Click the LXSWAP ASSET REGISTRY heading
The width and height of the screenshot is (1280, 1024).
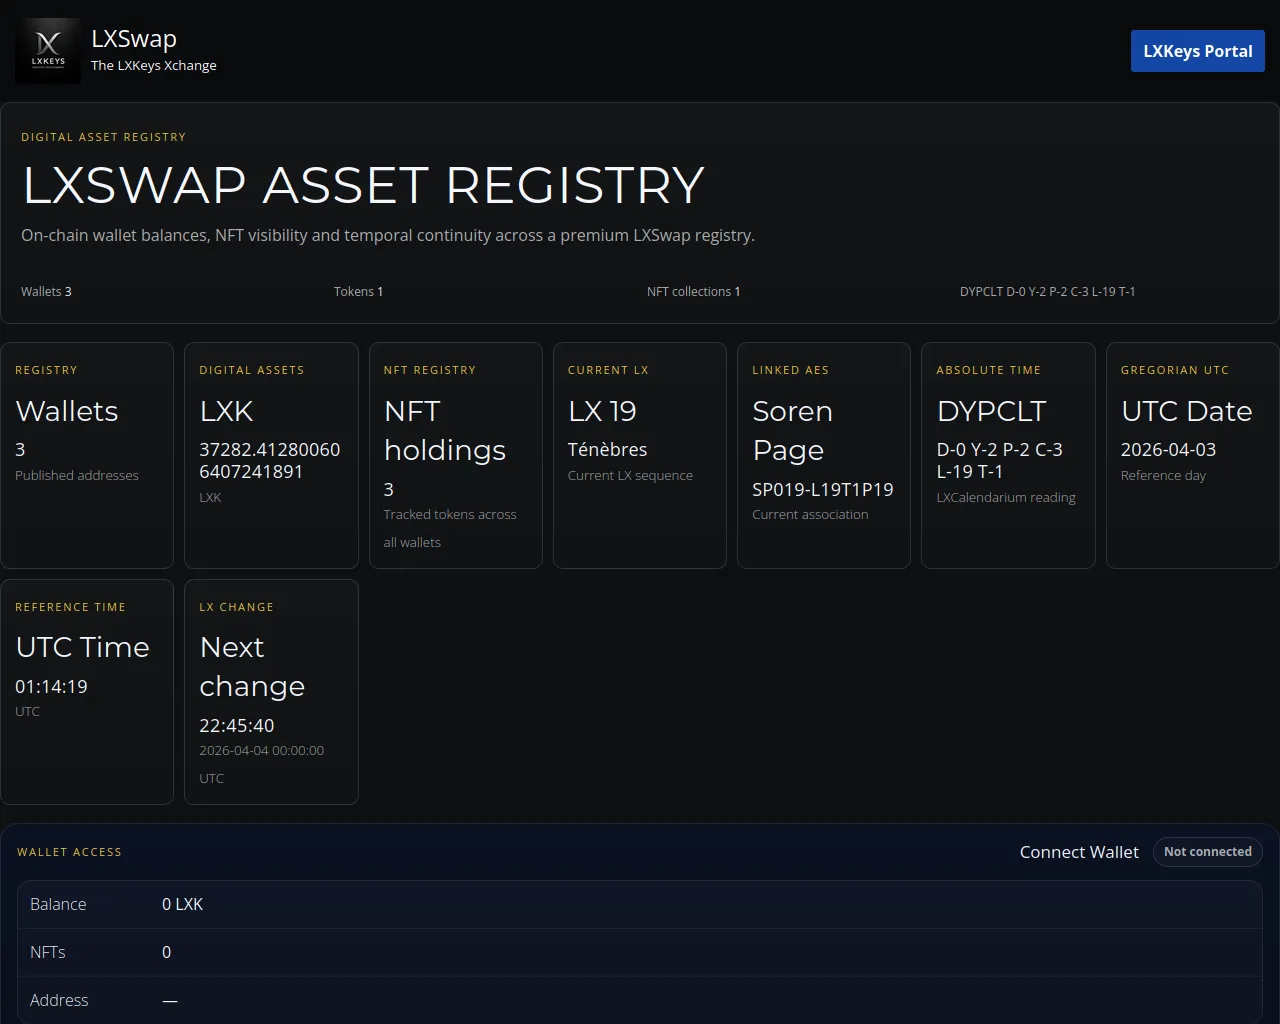click(363, 185)
